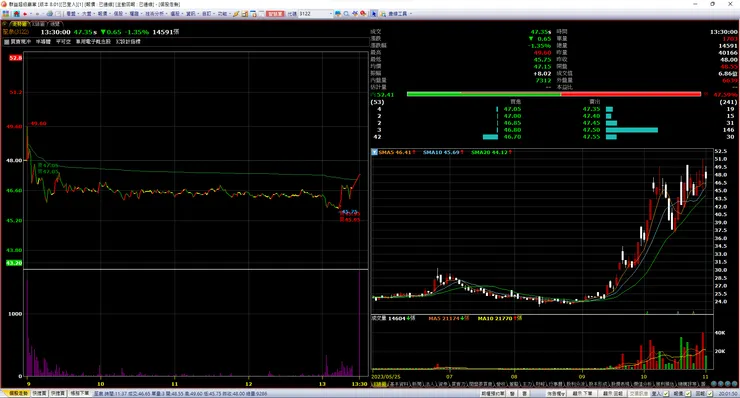Click the SMA10 45.69 indicator label
The image size is (740, 398).
click(x=441, y=152)
